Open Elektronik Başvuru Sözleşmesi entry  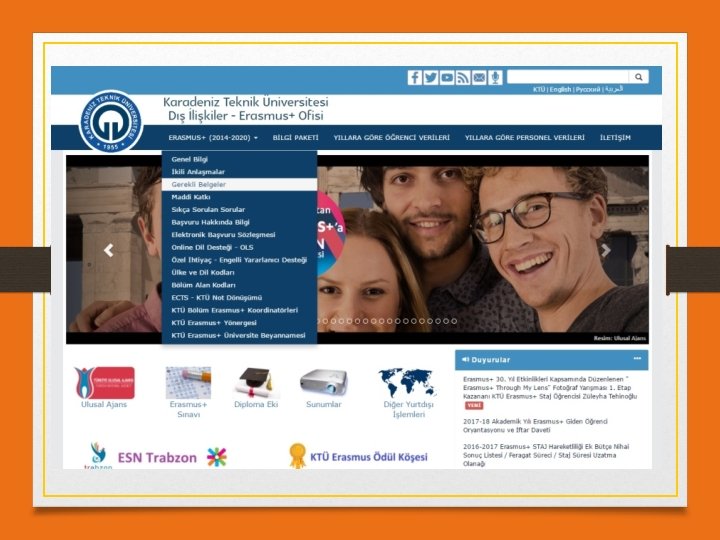click(x=239, y=235)
